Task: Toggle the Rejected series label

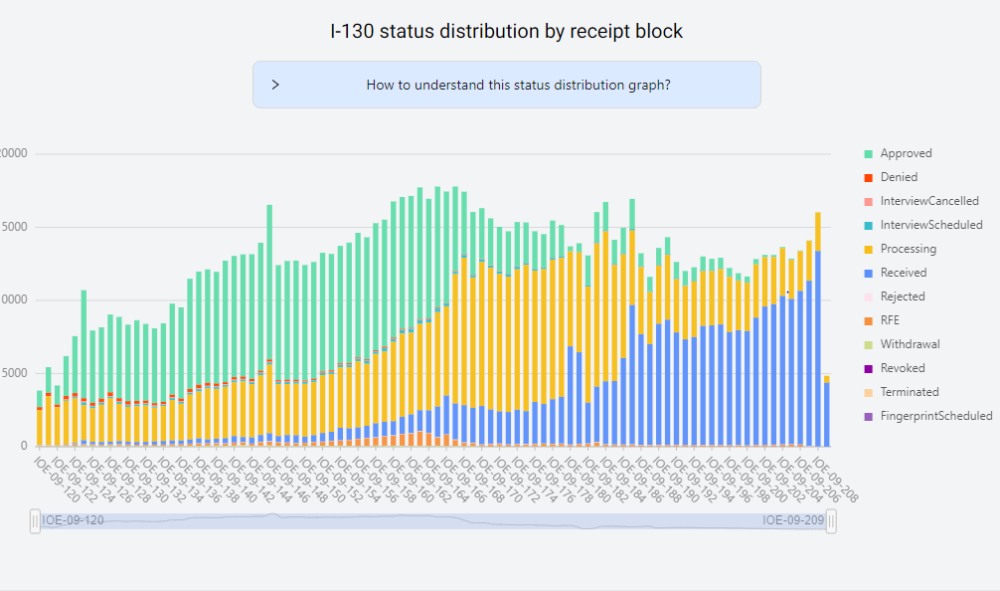Action: point(902,297)
